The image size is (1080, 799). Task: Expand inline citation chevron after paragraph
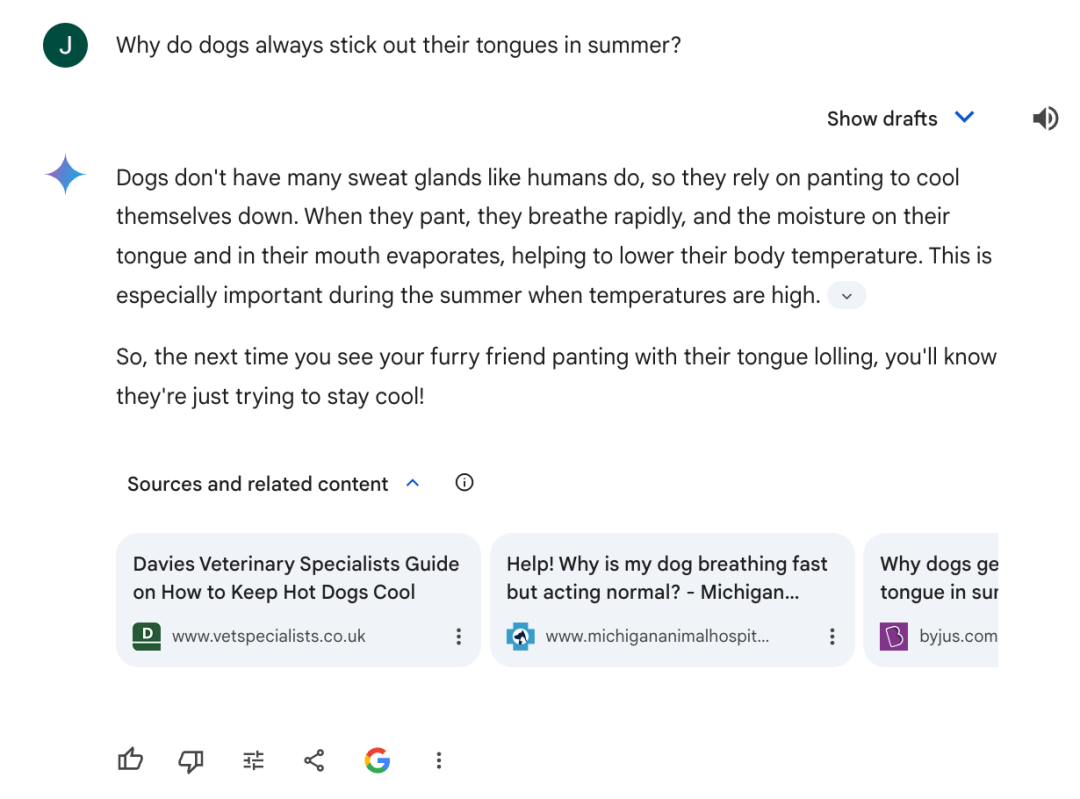pos(847,296)
